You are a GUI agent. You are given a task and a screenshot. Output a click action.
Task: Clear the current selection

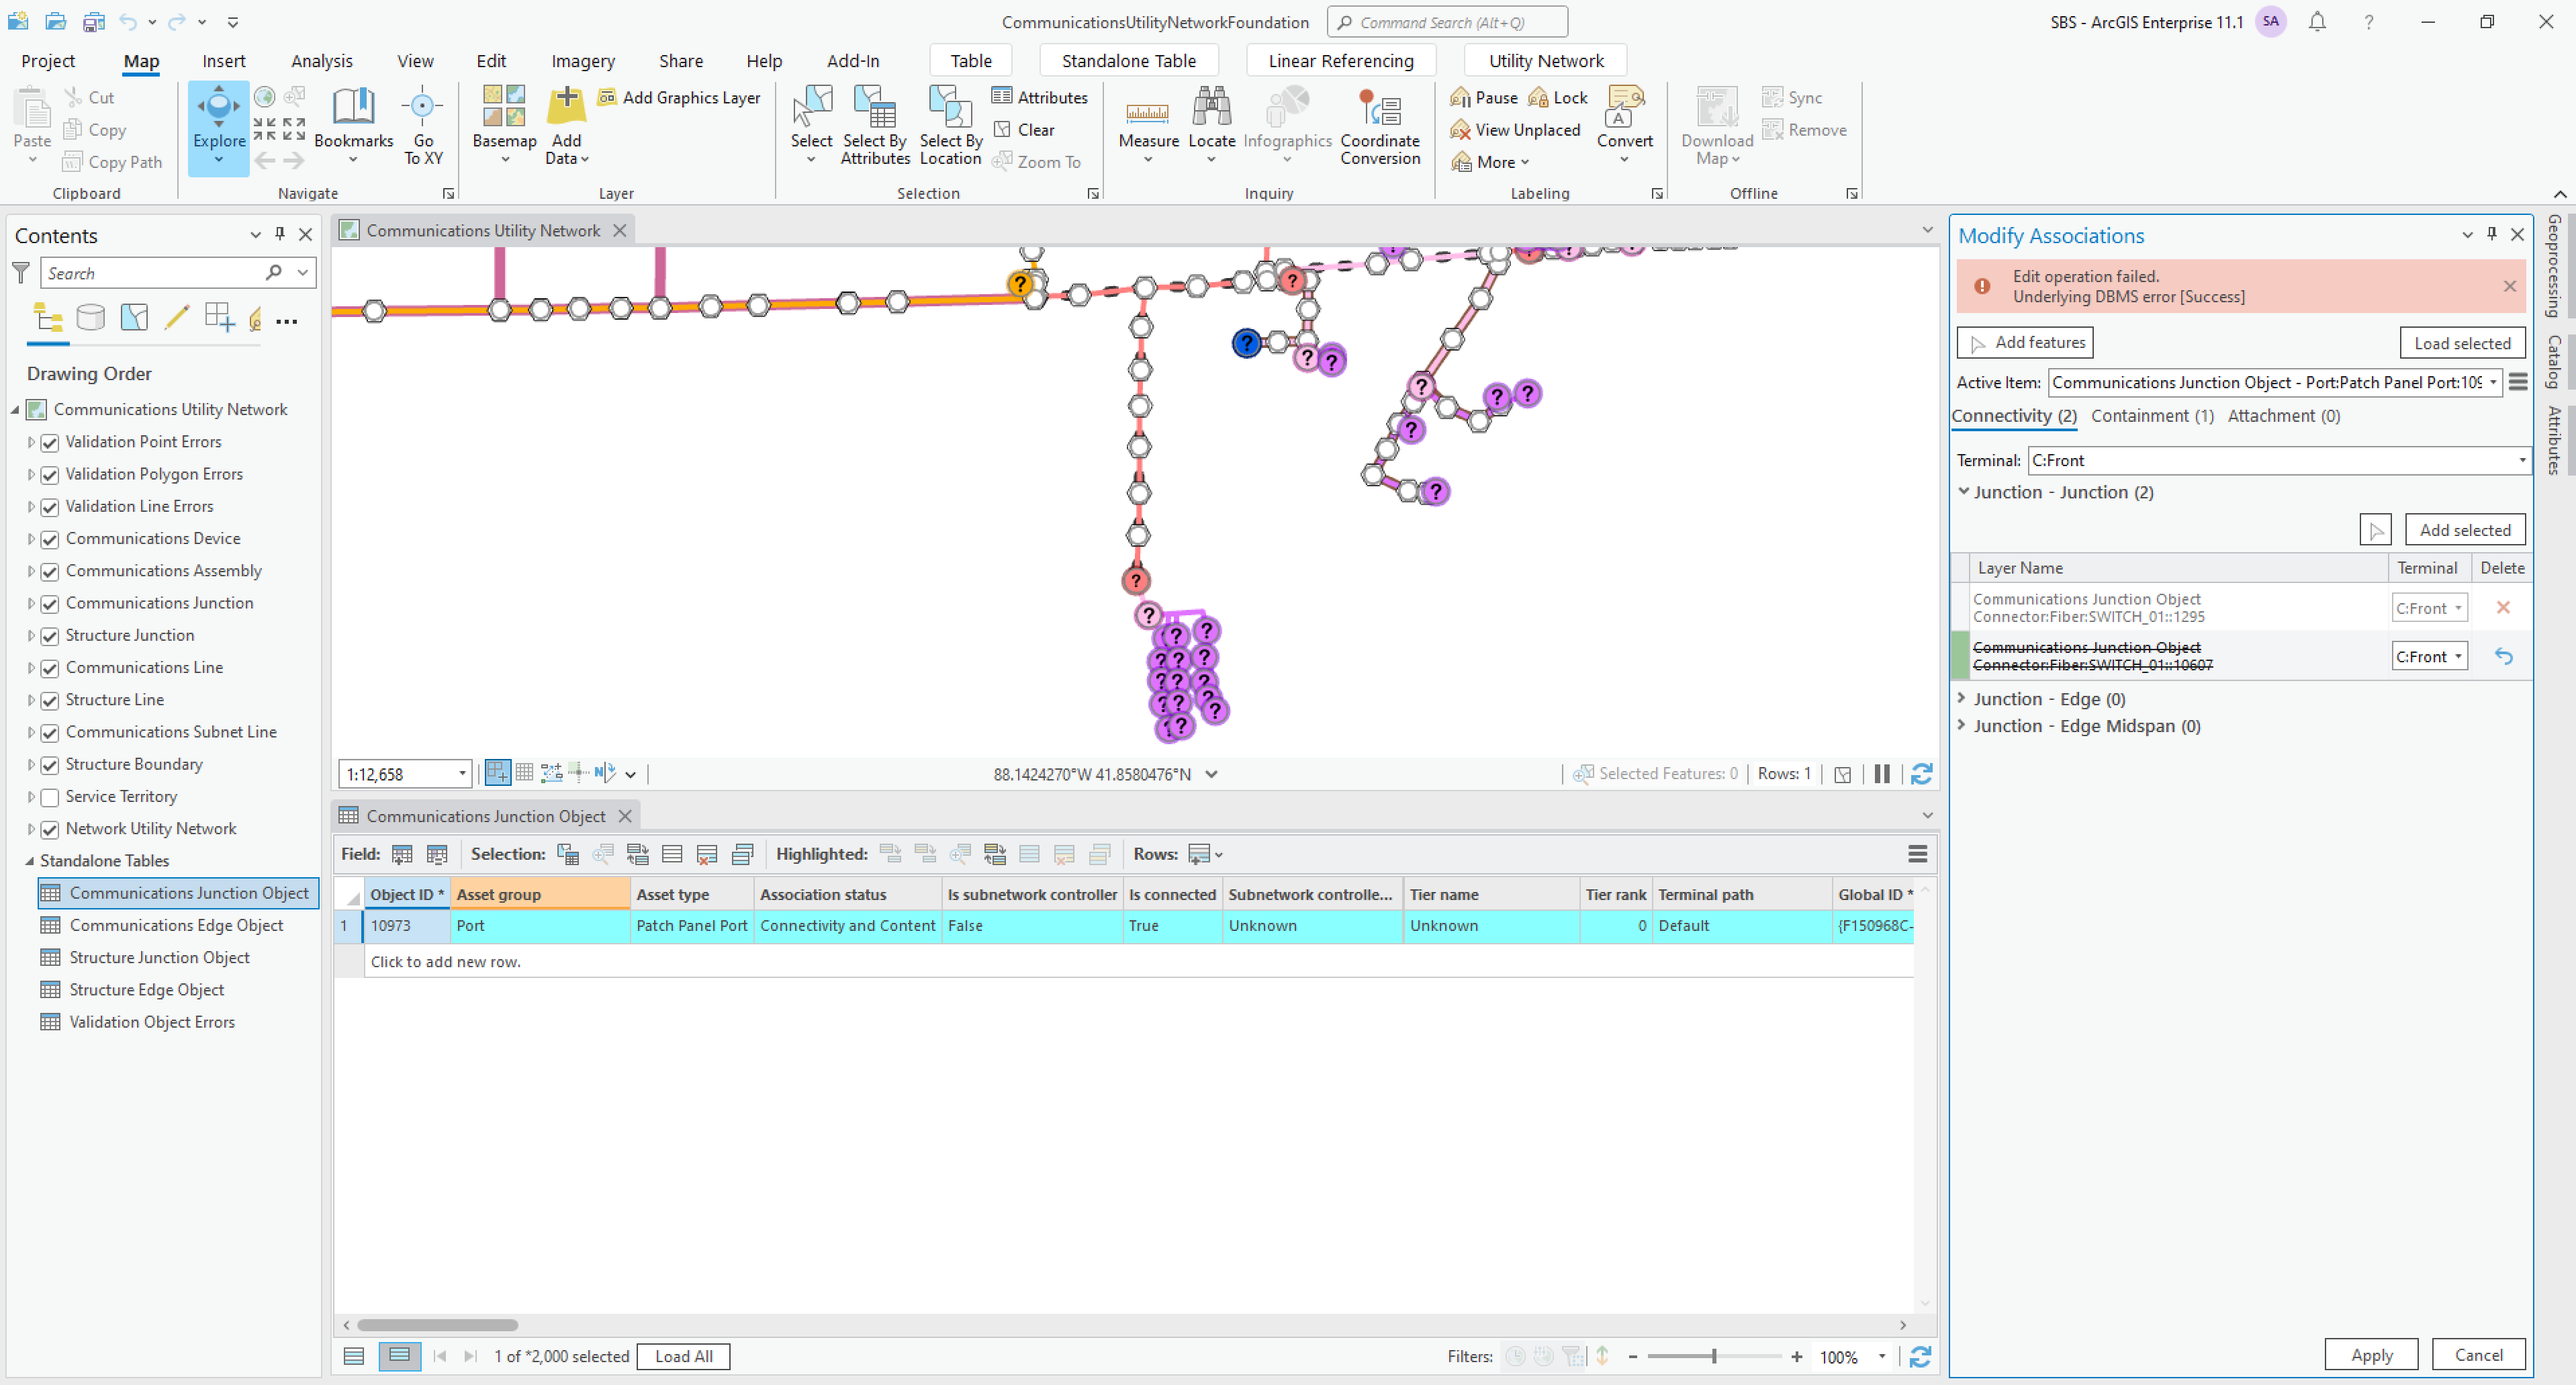1024,130
